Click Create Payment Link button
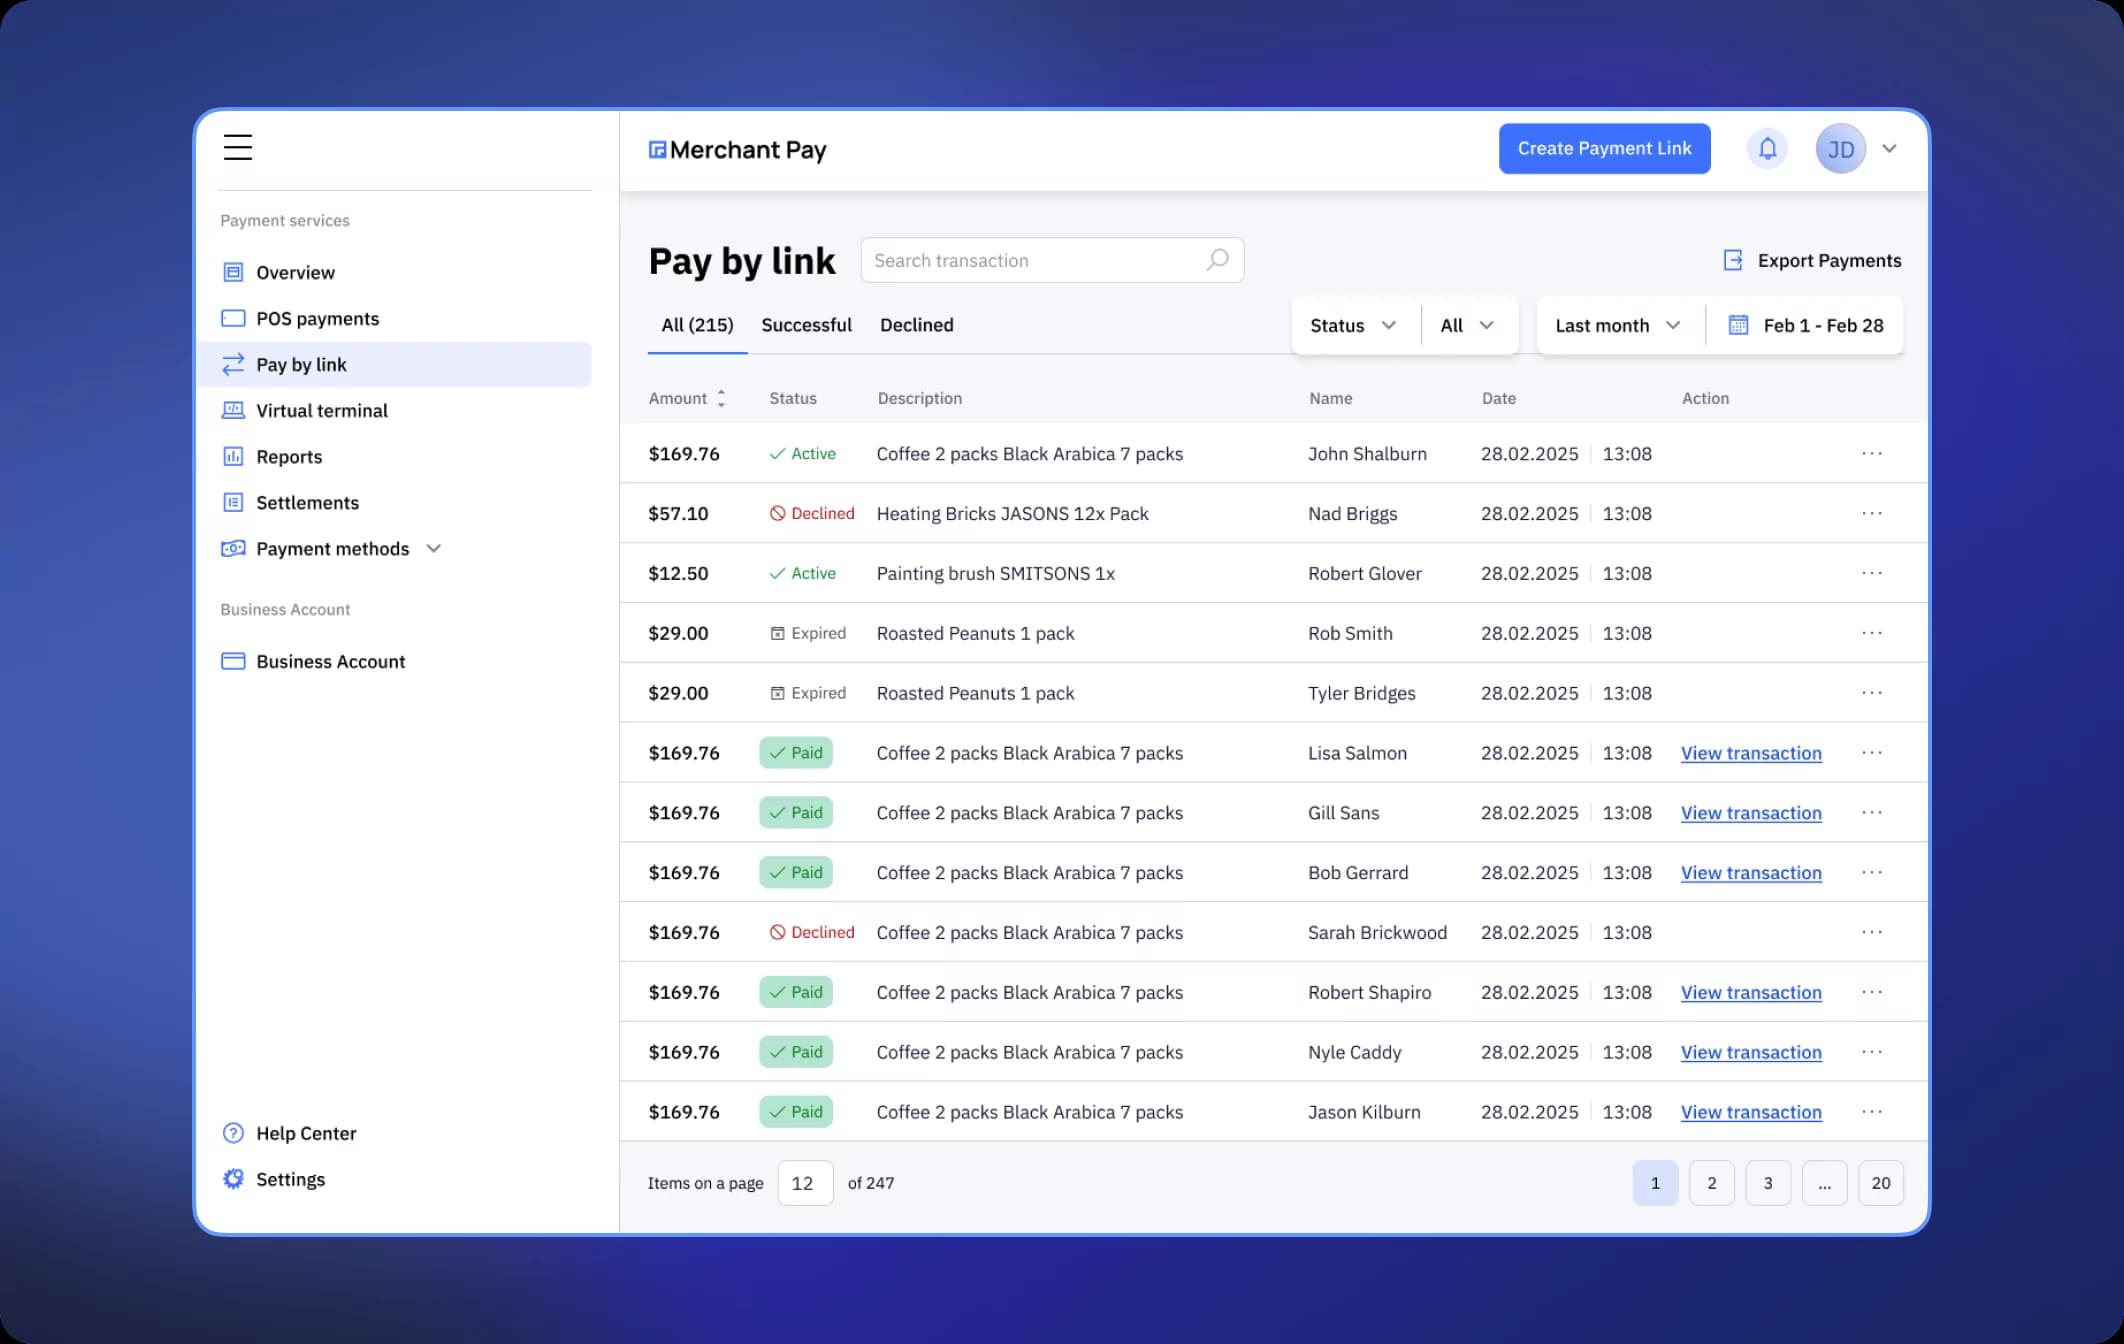This screenshot has width=2124, height=1344. pyautogui.click(x=1604, y=148)
